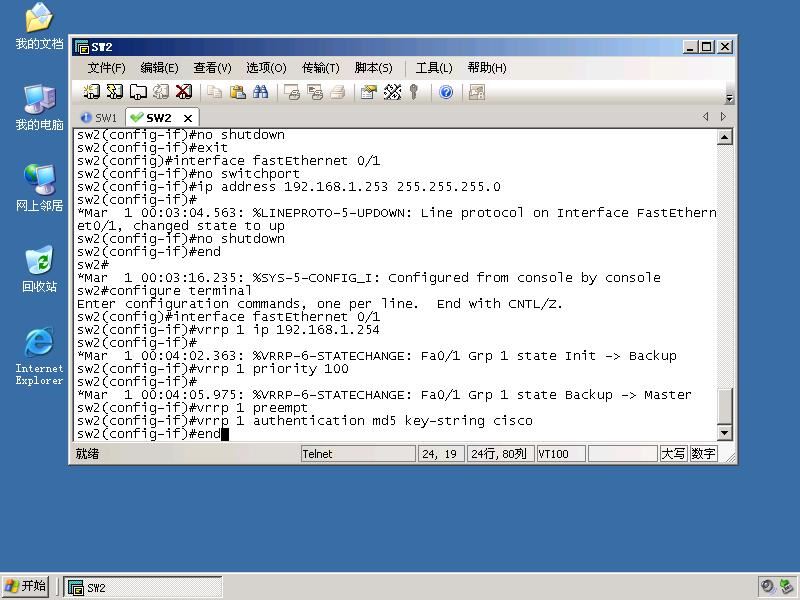This screenshot has width=800, height=600.
Task: Click the '24, 19' cursor position status
Action: pos(441,454)
